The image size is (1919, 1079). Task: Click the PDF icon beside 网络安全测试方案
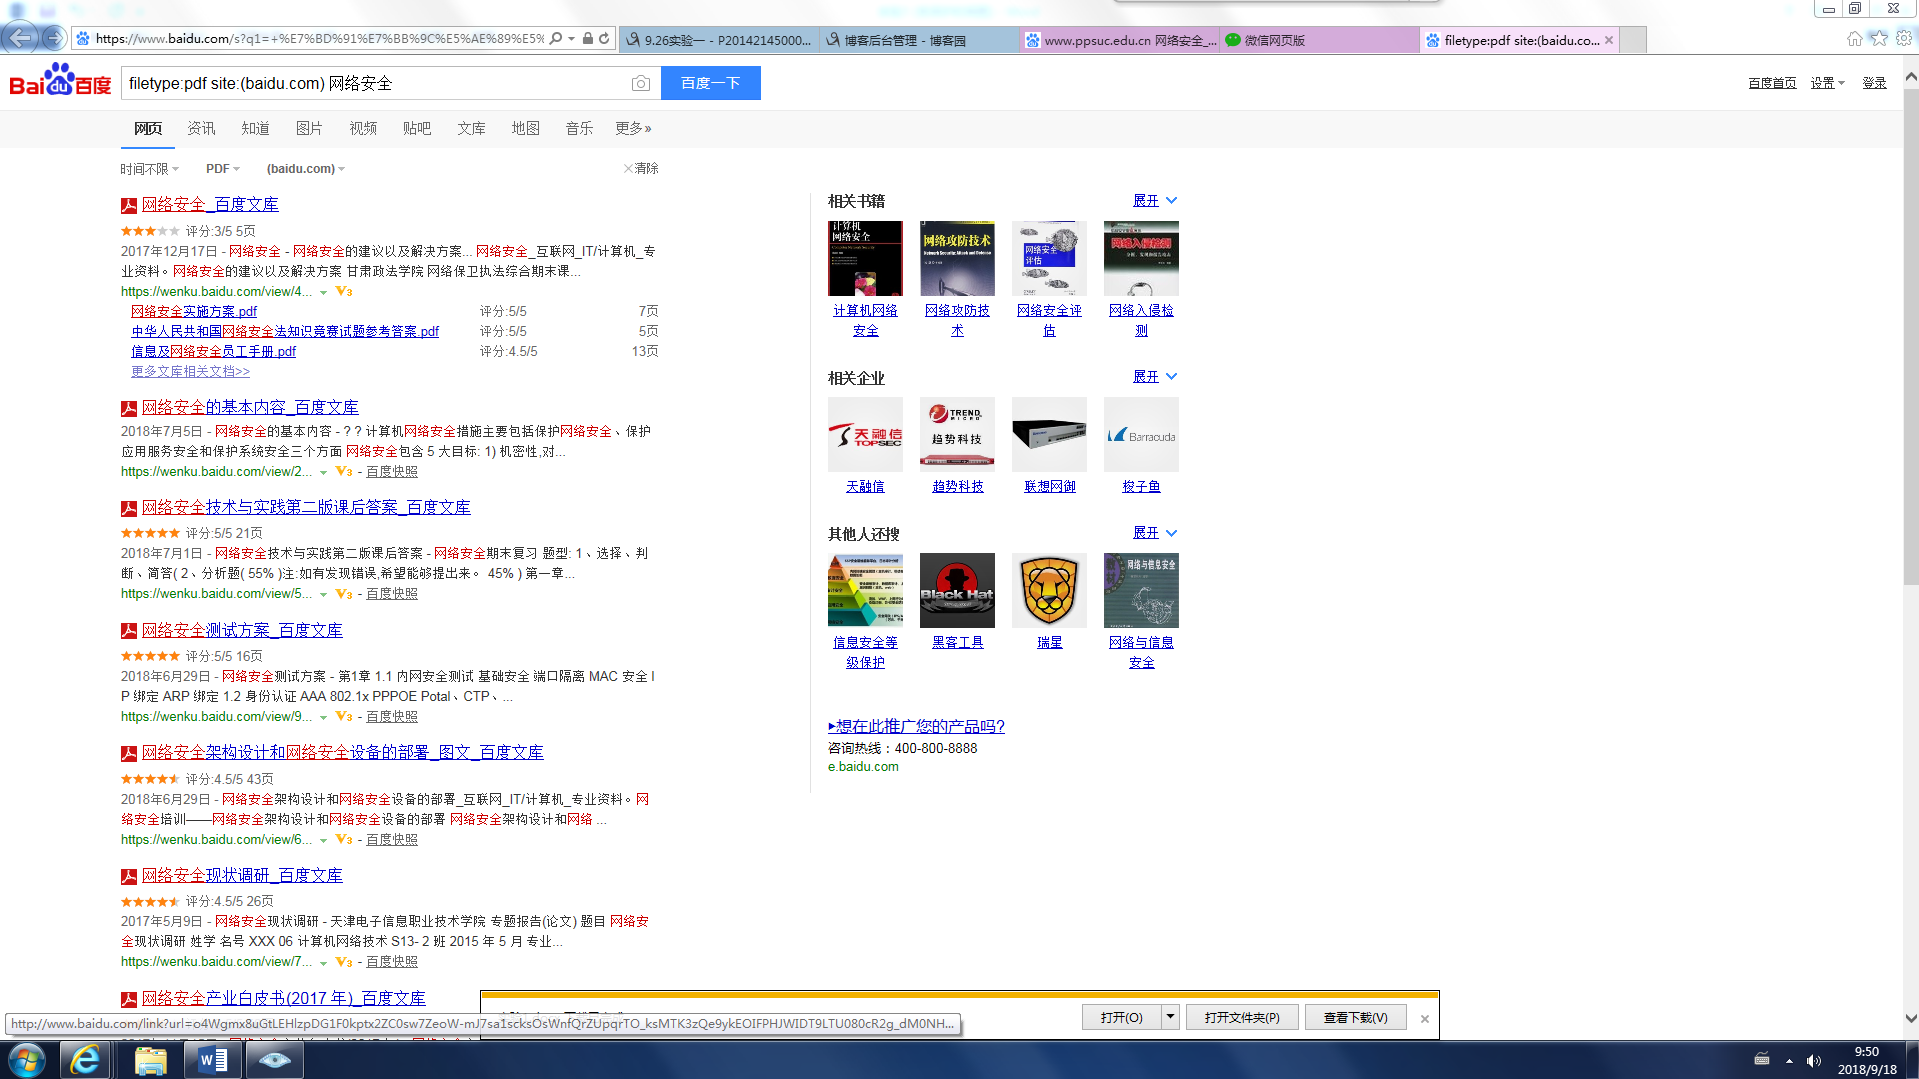pyautogui.click(x=129, y=632)
